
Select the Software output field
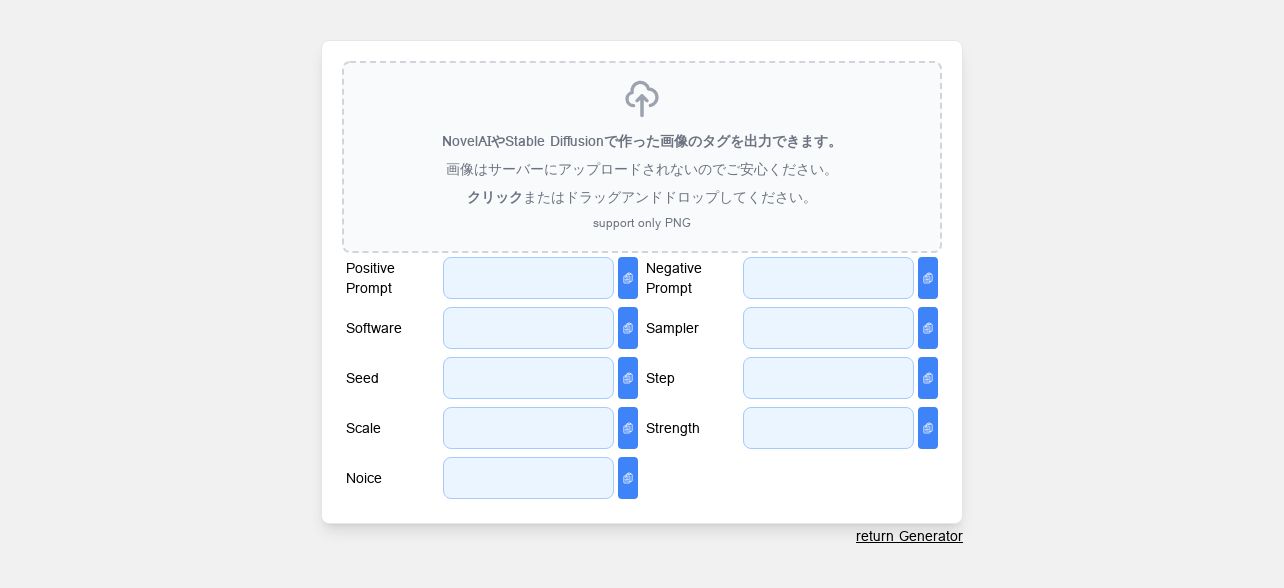pyautogui.click(x=528, y=328)
